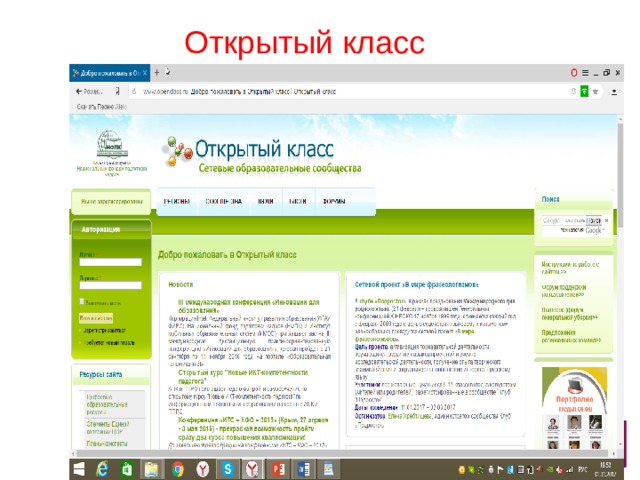The width and height of the screenshot is (640, 480).
Task: Switch to Word in the taskbar
Action: pyautogui.click(x=304, y=469)
